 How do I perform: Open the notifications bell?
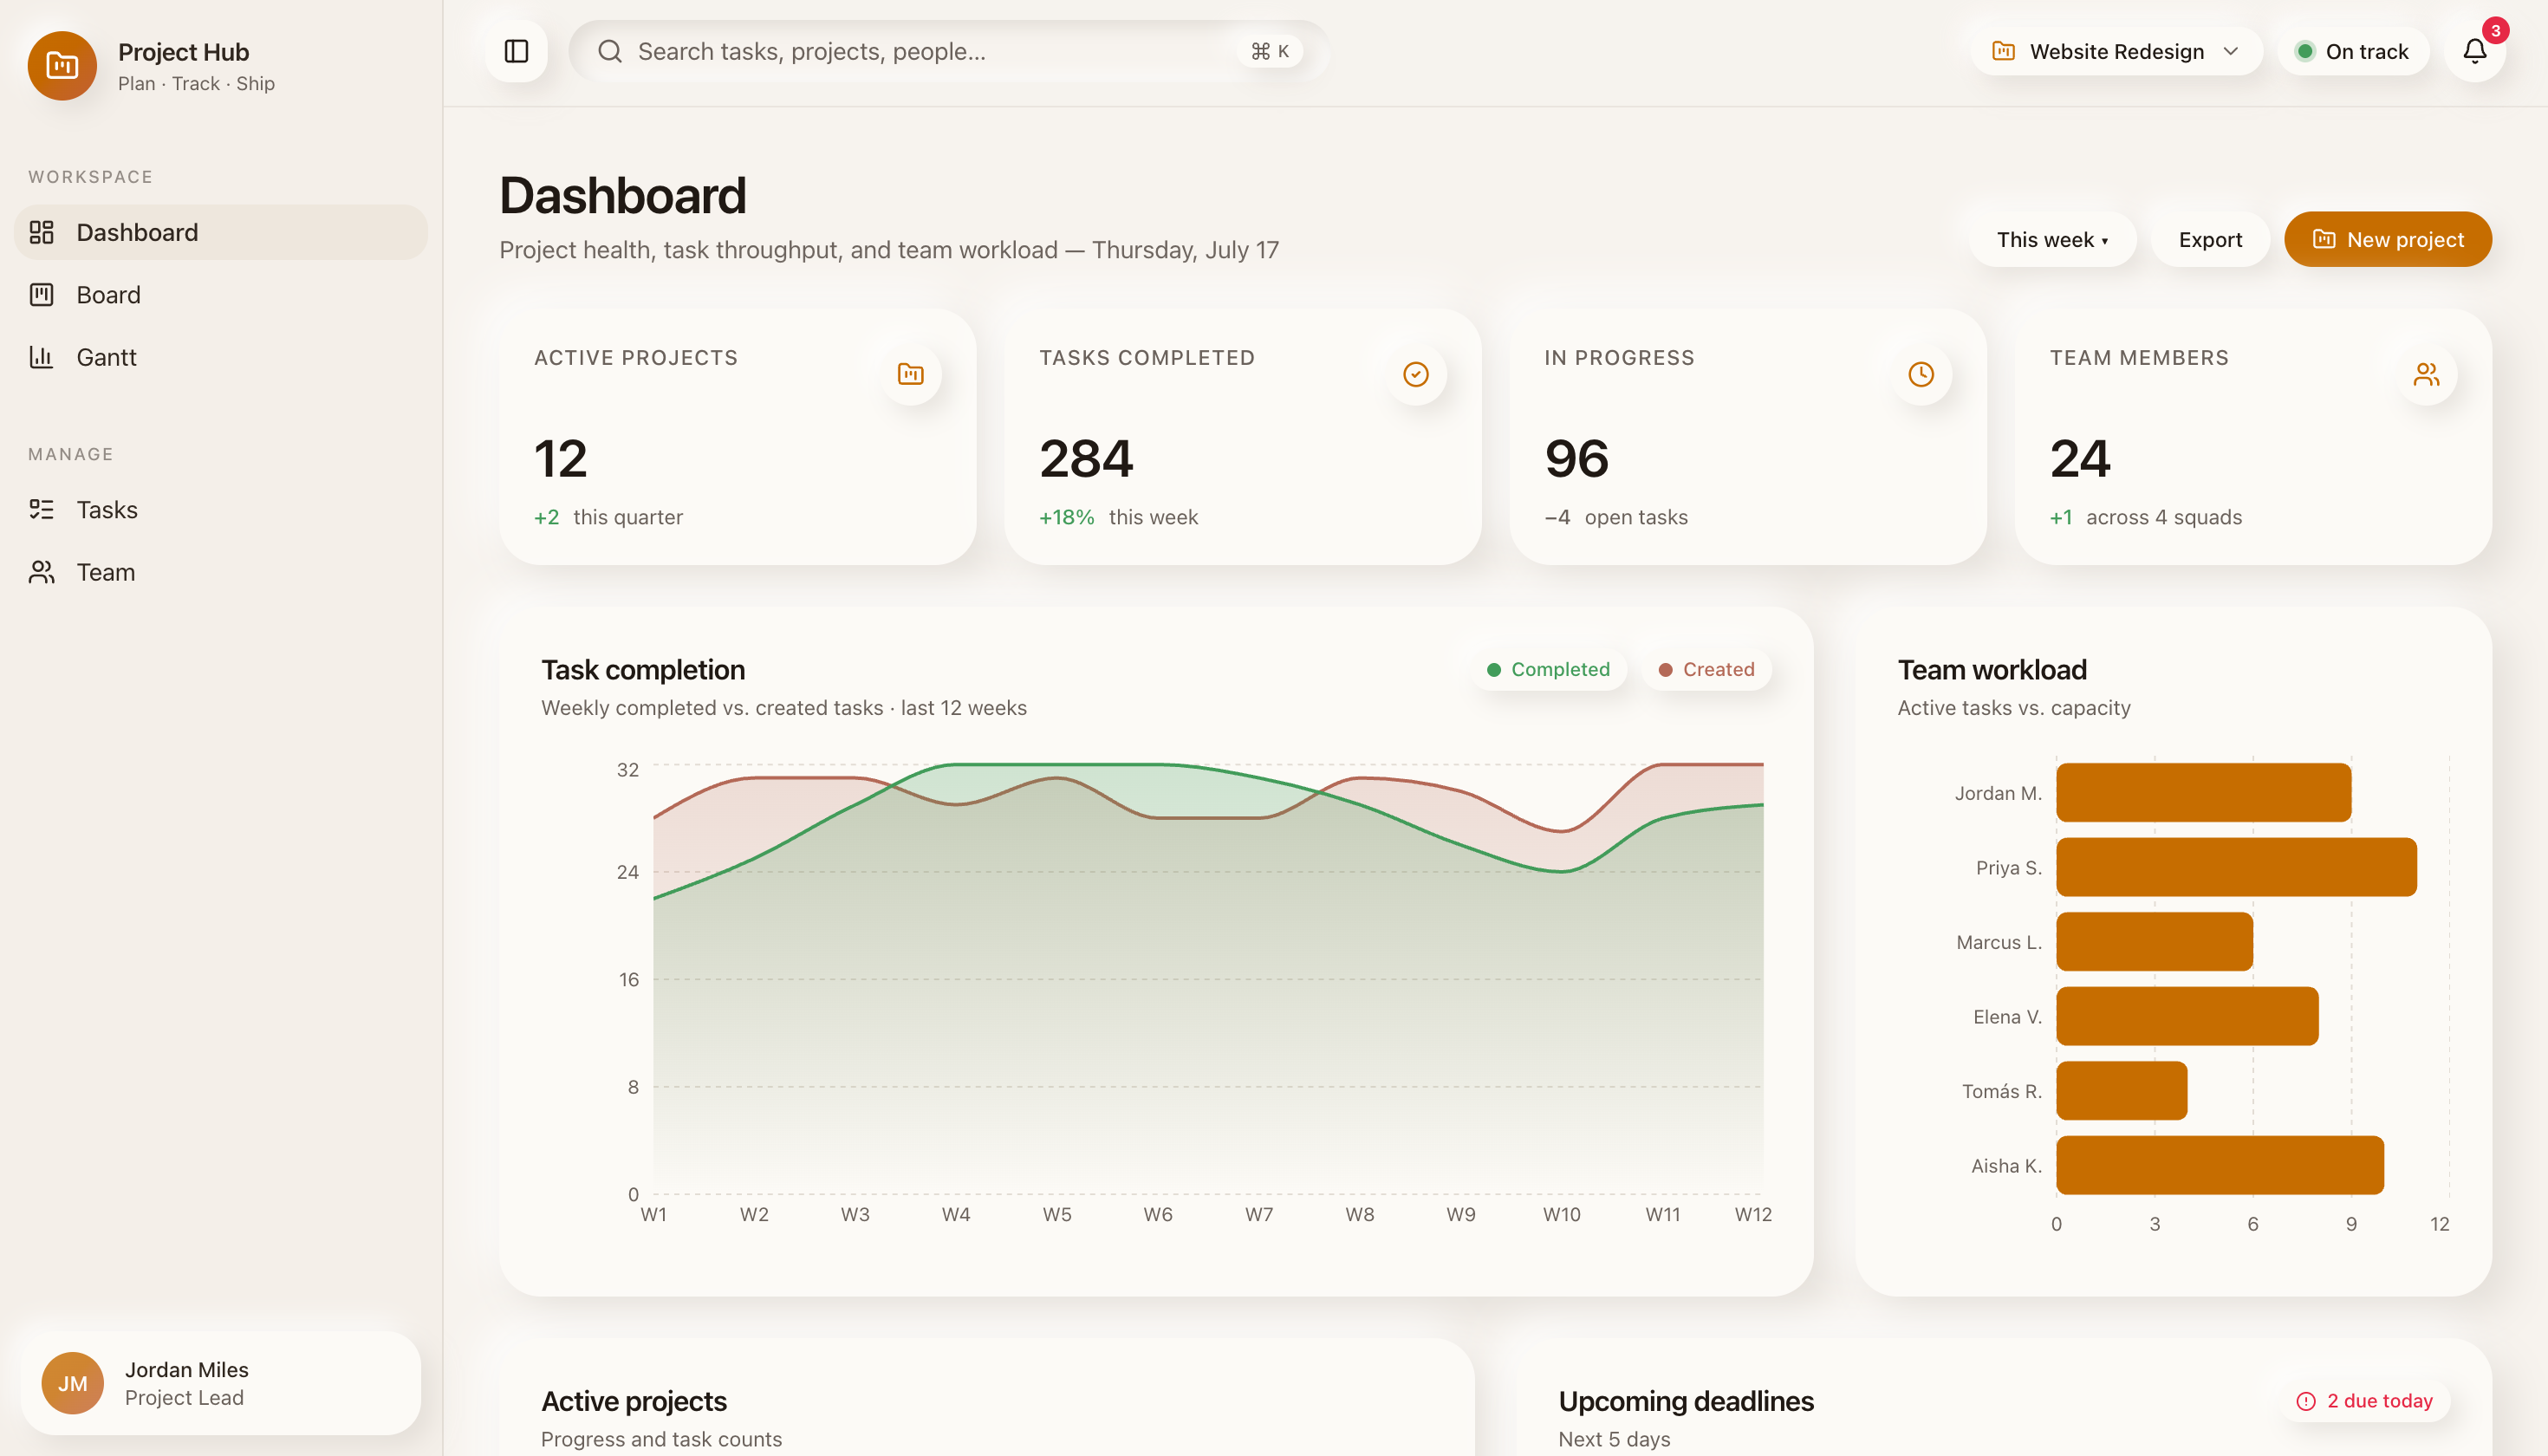pyautogui.click(x=2474, y=51)
